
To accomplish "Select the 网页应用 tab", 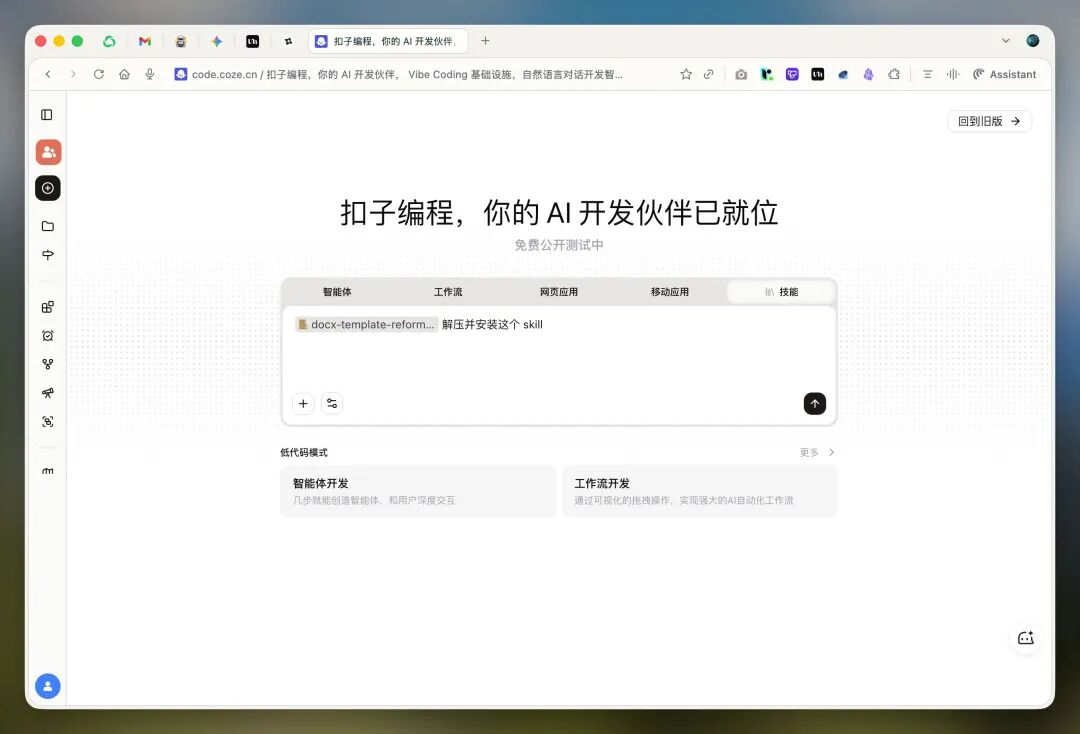I will 559,292.
